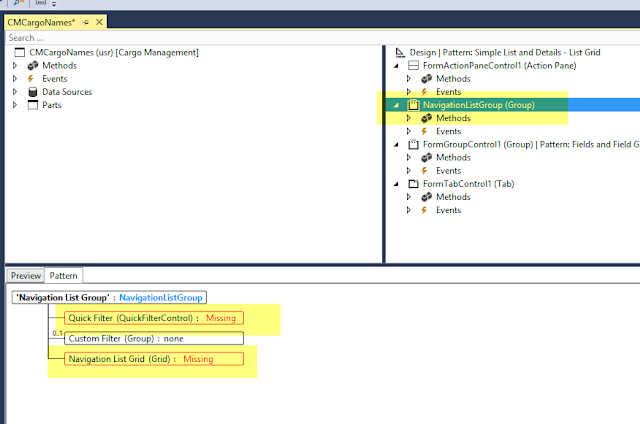Click the Data Sources database icon
640x424 pixels.
click(x=33, y=92)
